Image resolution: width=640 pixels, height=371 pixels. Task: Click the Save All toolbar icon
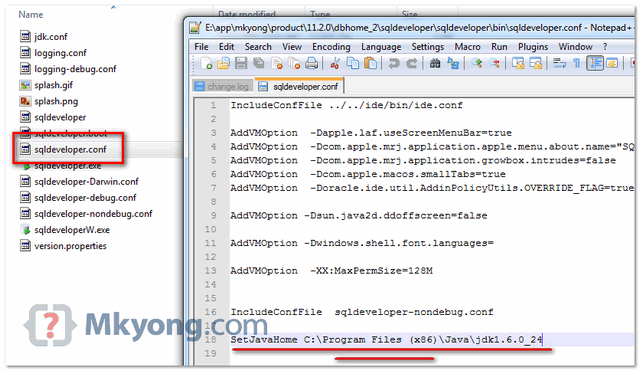259,63
